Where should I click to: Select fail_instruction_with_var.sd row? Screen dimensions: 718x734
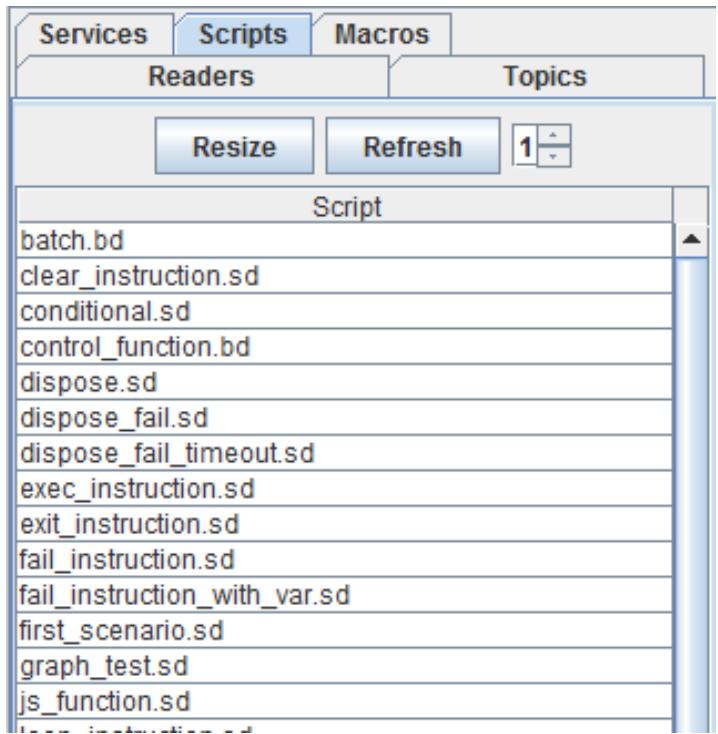[344, 595]
